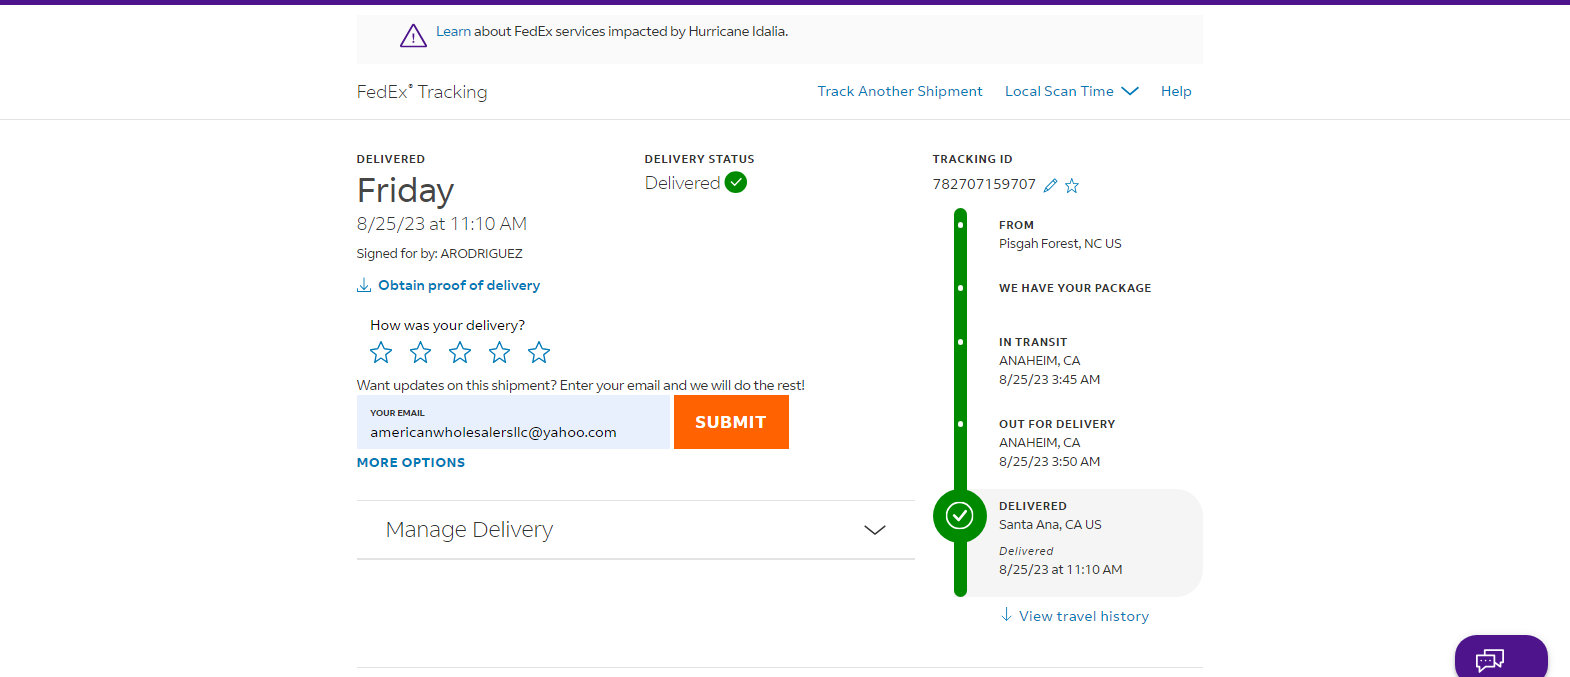Expand MORE OPTIONS for updates
This screenshot has width=1570, height=677.
coord(411,463)
